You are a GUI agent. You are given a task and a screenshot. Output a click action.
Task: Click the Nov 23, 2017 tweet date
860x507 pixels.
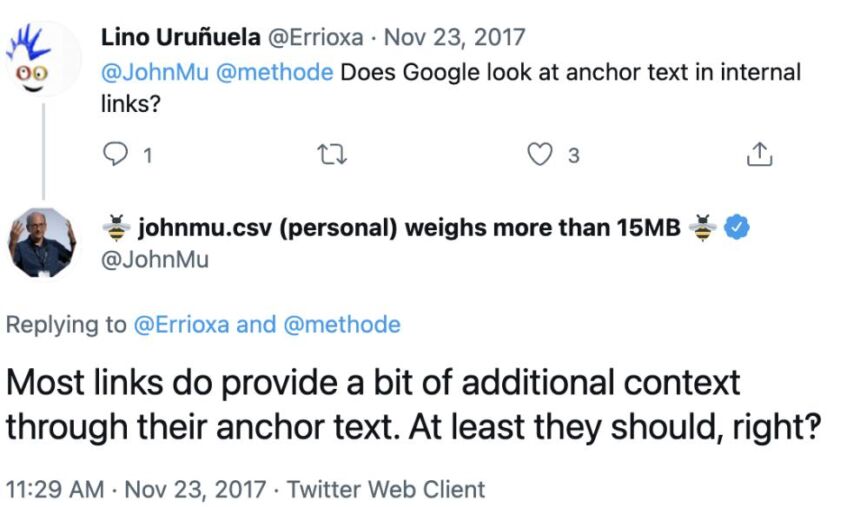pos(455,37)
